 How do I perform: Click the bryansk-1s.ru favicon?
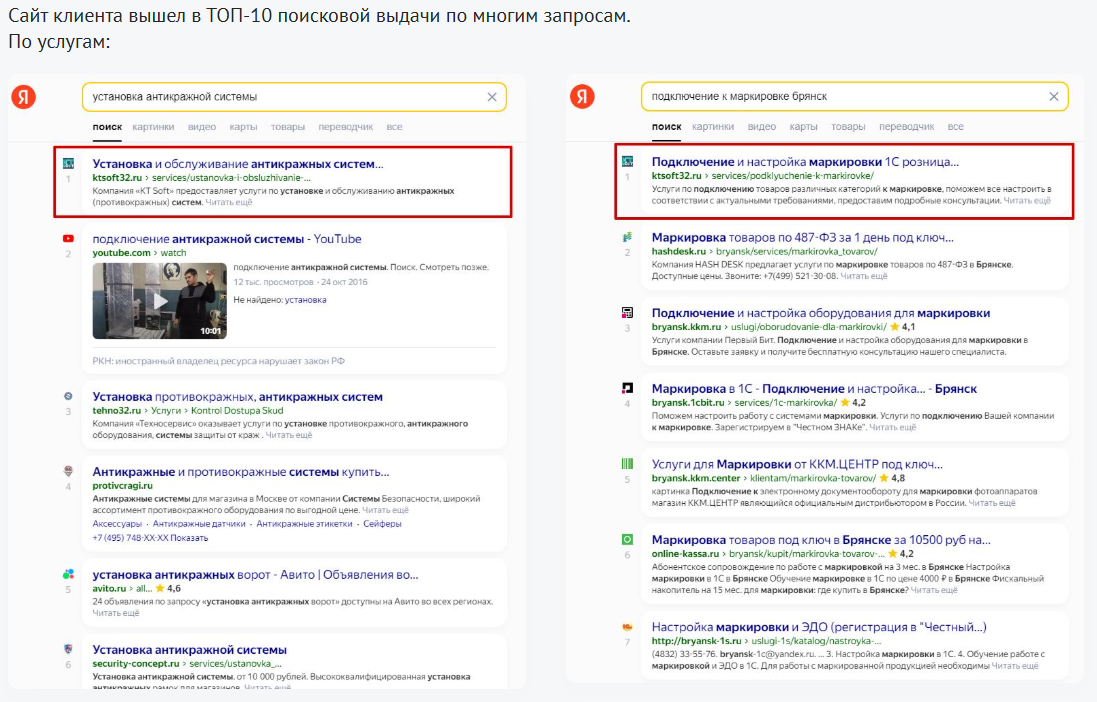pos(628,627)
